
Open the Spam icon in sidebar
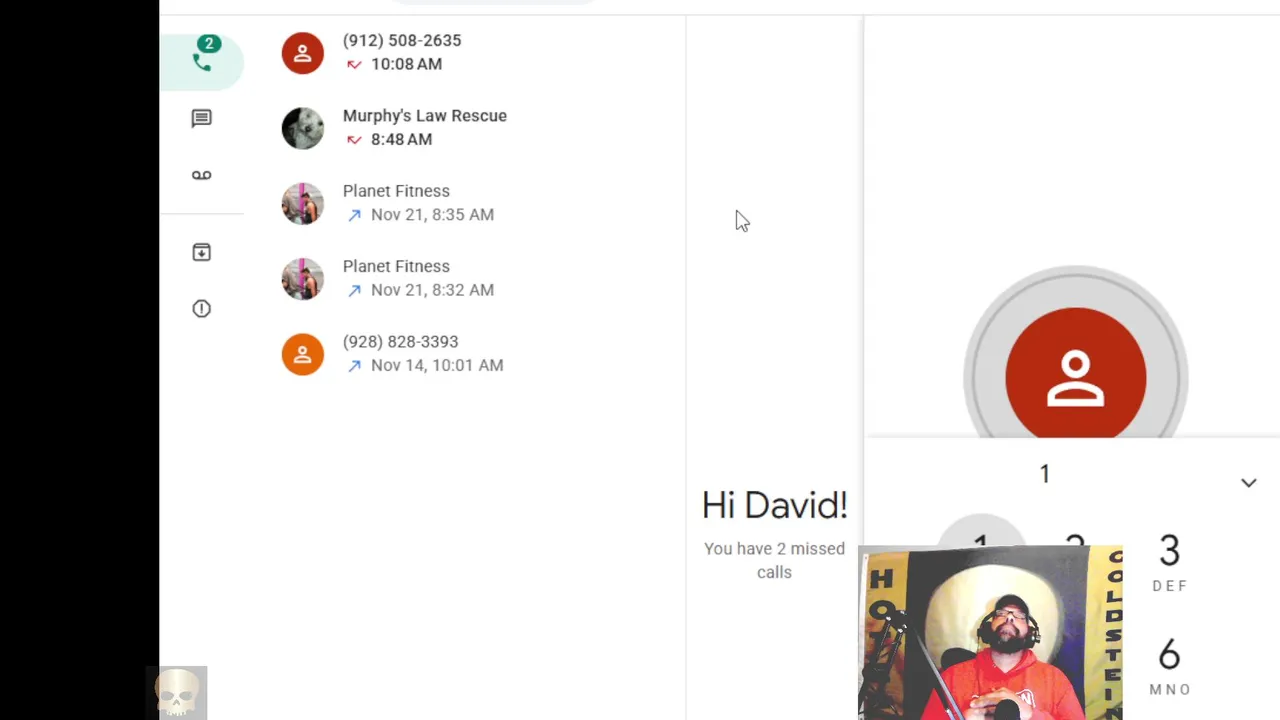[x=202, y=309]
